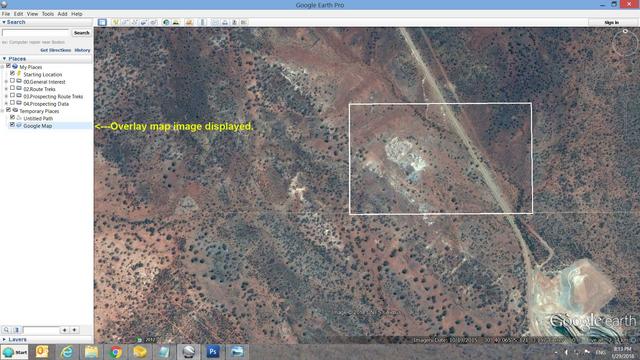Open the Tools menu
Screen dimensions: 640x360
(x=48, y=14)
